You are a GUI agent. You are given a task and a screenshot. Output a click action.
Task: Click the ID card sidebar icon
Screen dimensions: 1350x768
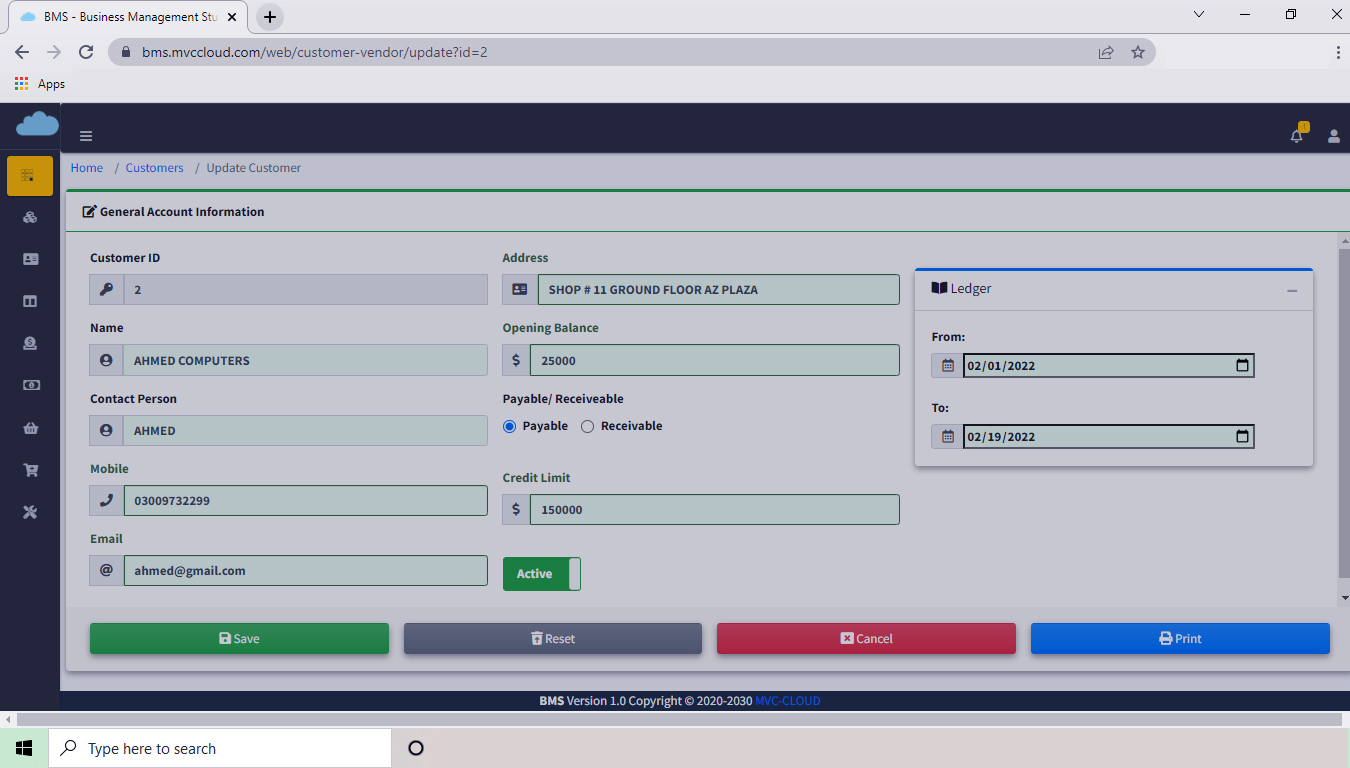point(30,259)
